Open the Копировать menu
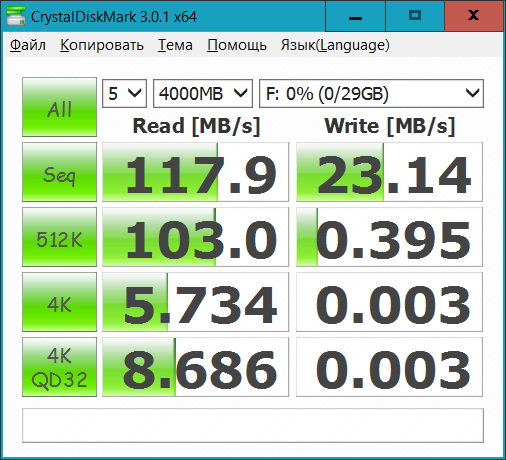Viewport: 506px width, 460px height. click(102, 45)
